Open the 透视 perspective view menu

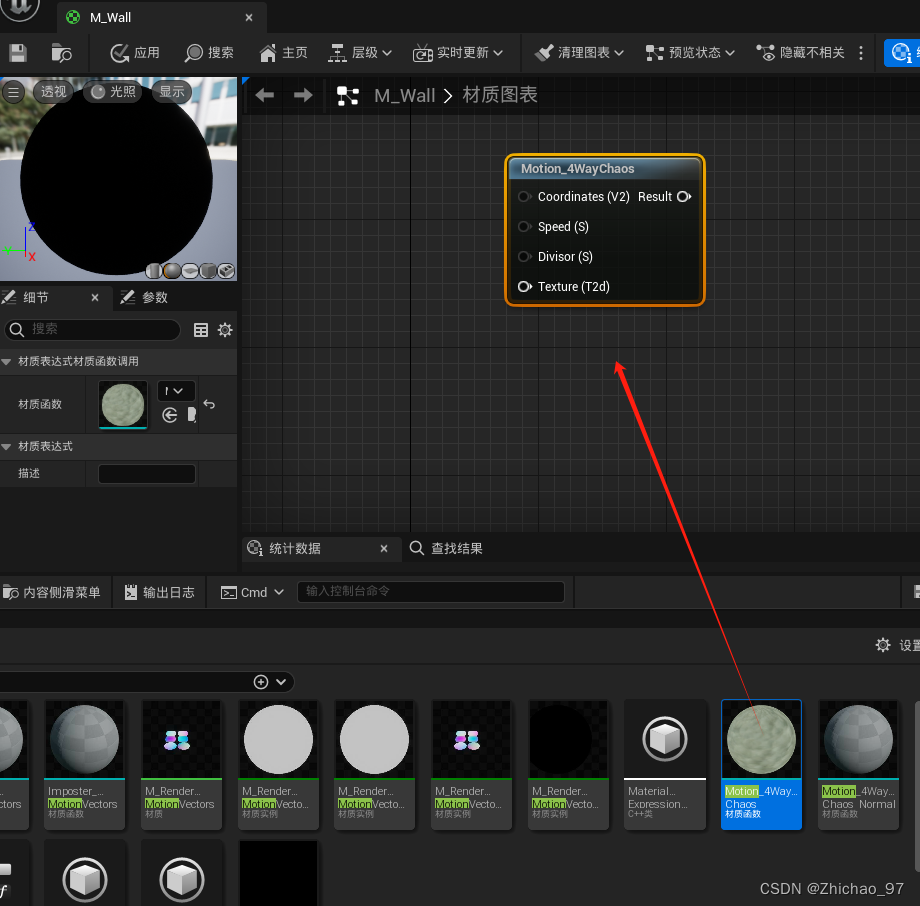pos(53,92)
